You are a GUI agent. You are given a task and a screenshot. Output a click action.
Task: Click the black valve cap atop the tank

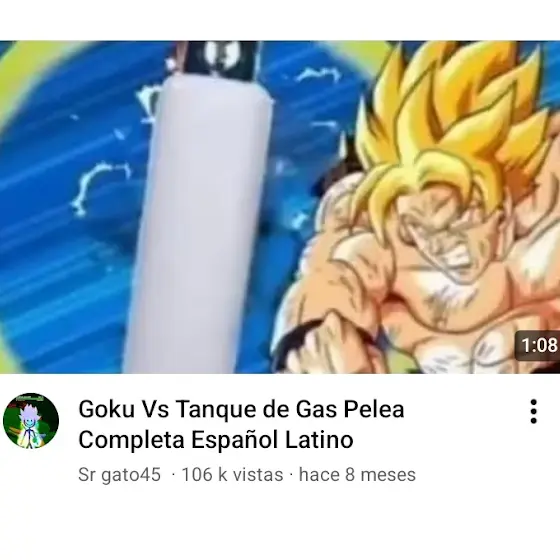tap(217, 59)
